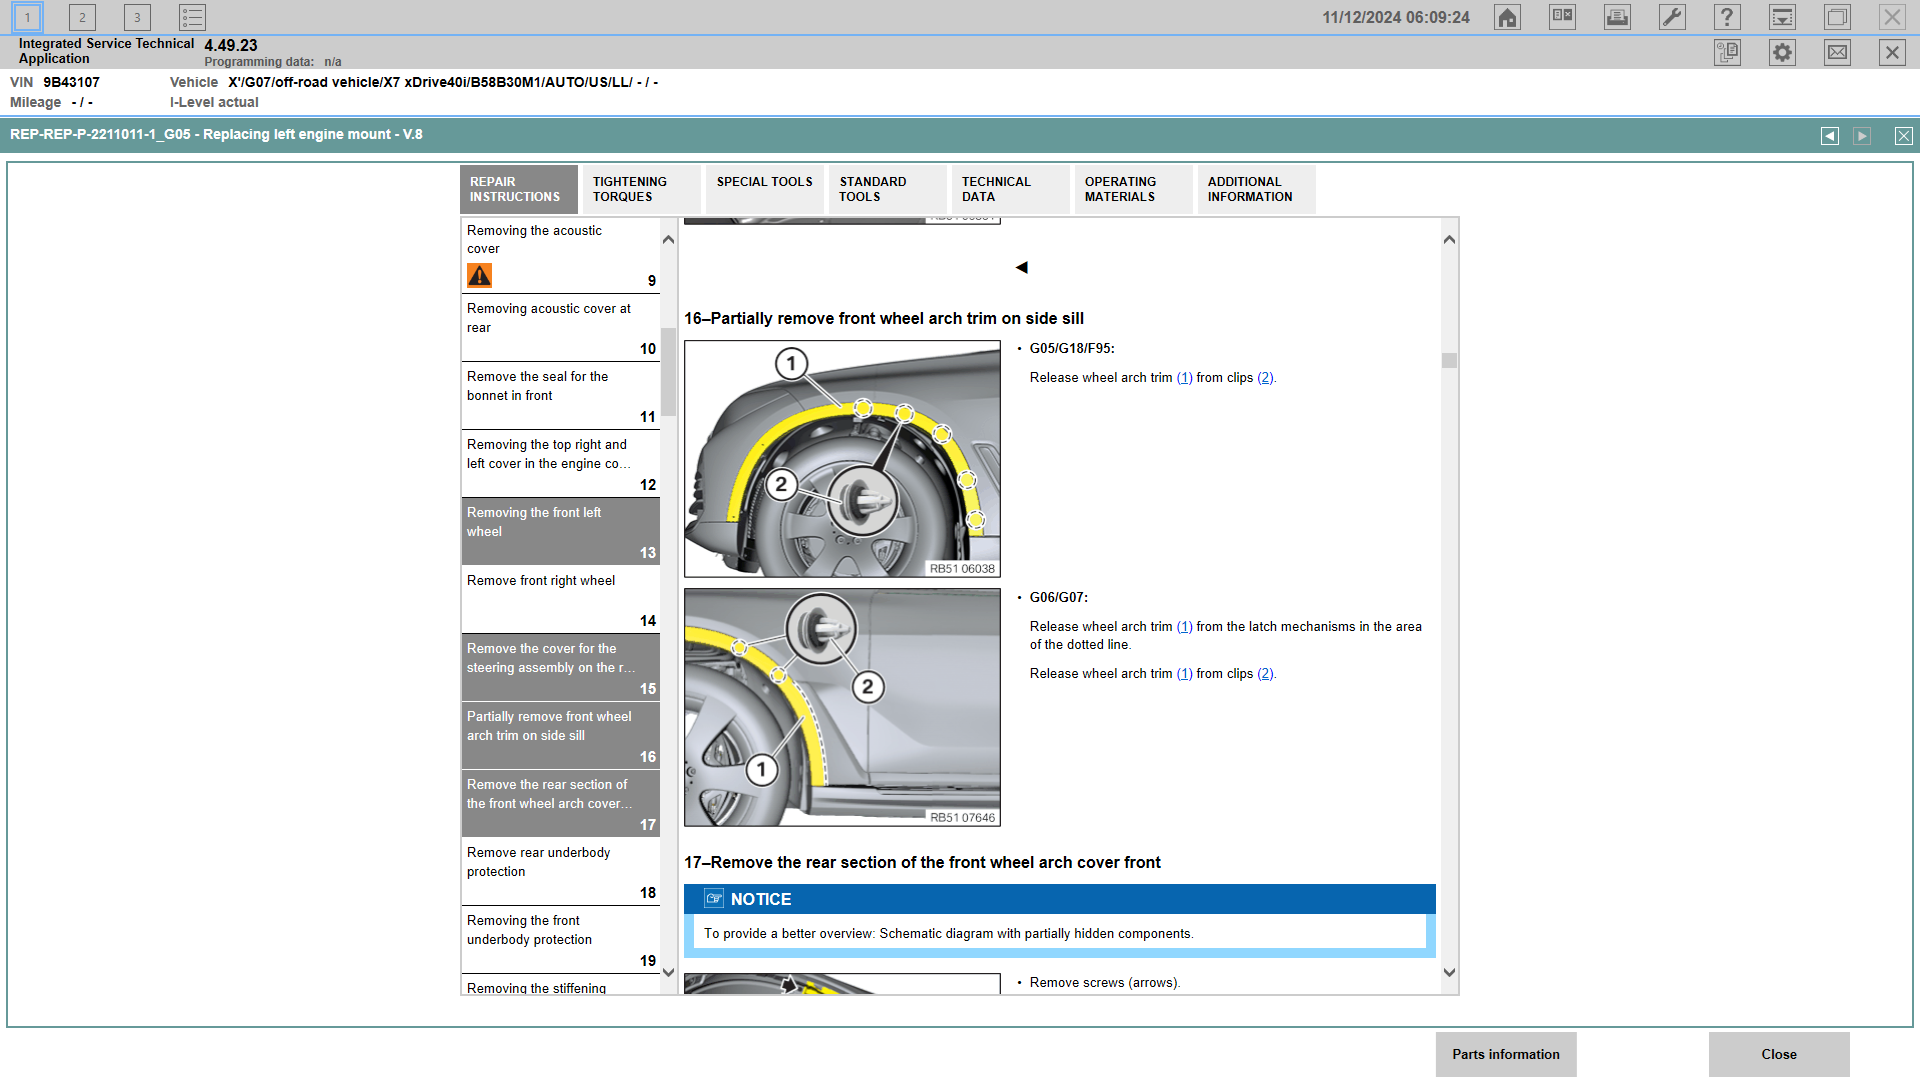The image size is (1920, 1080).
Task: Click the back navigation arrow on document header
Action: [x=1830, y=135]
